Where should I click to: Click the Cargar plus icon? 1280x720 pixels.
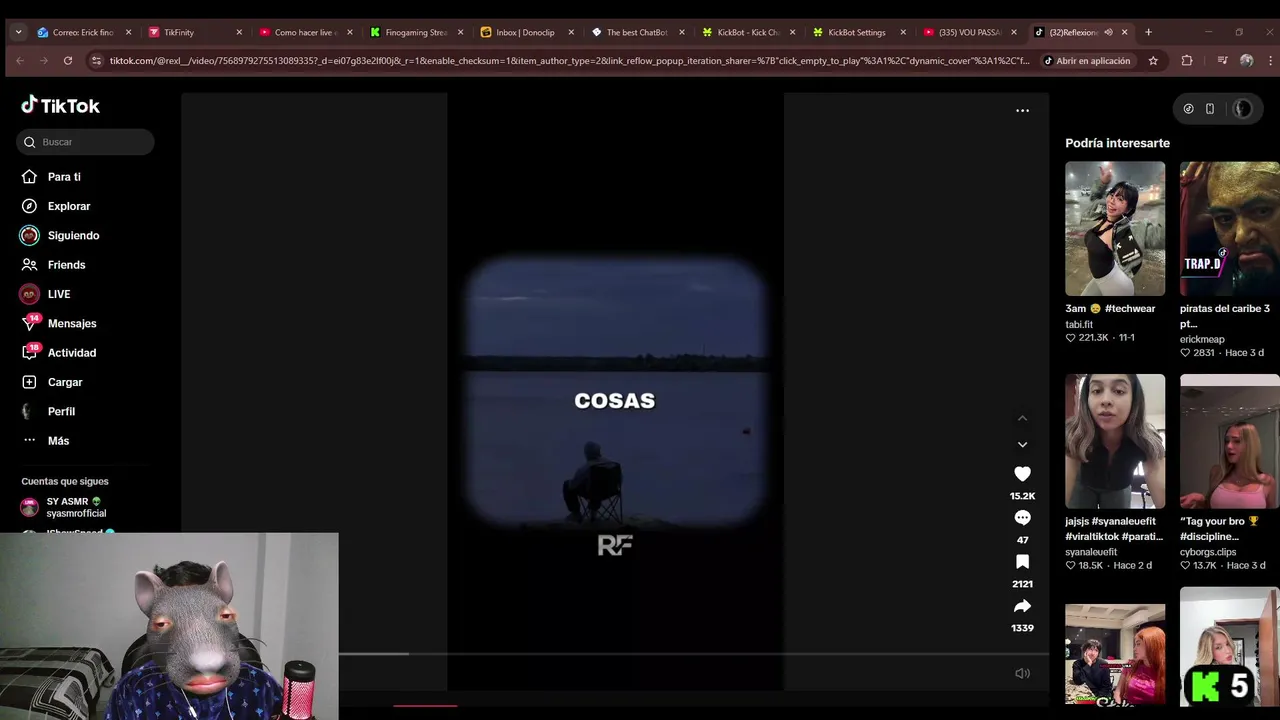pos(29,382)
